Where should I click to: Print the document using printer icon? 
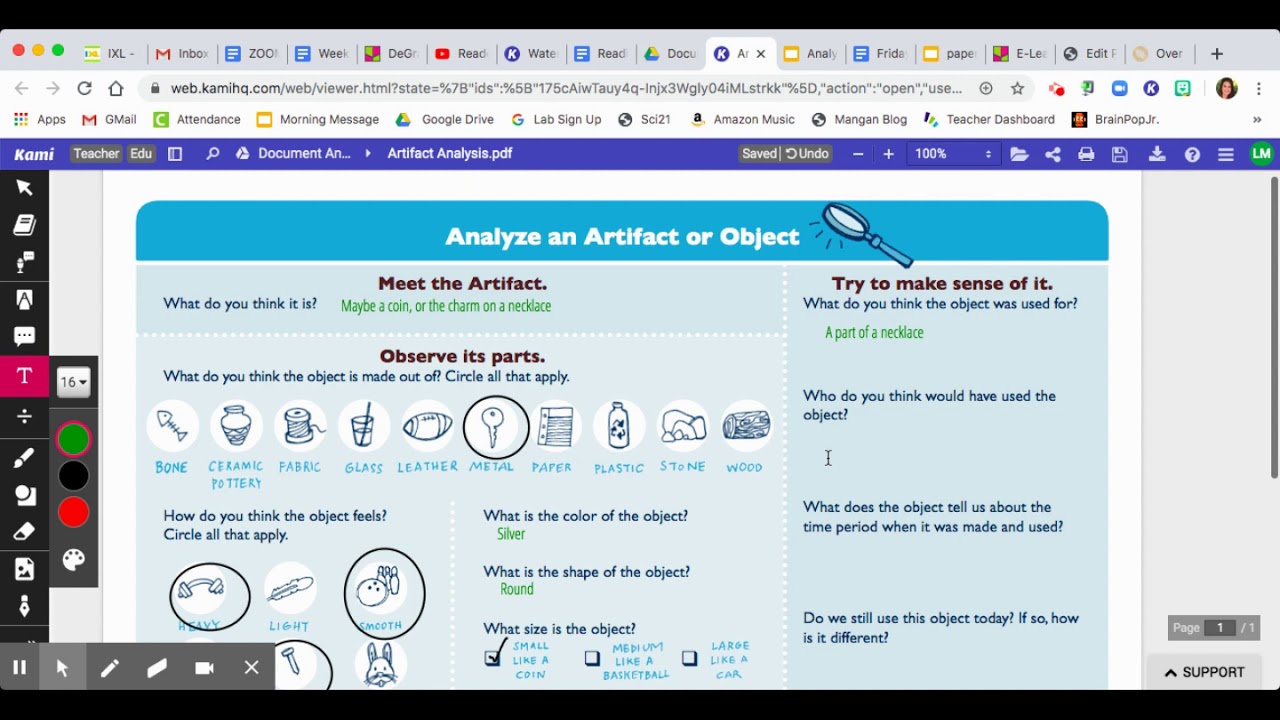[1086, 154]
